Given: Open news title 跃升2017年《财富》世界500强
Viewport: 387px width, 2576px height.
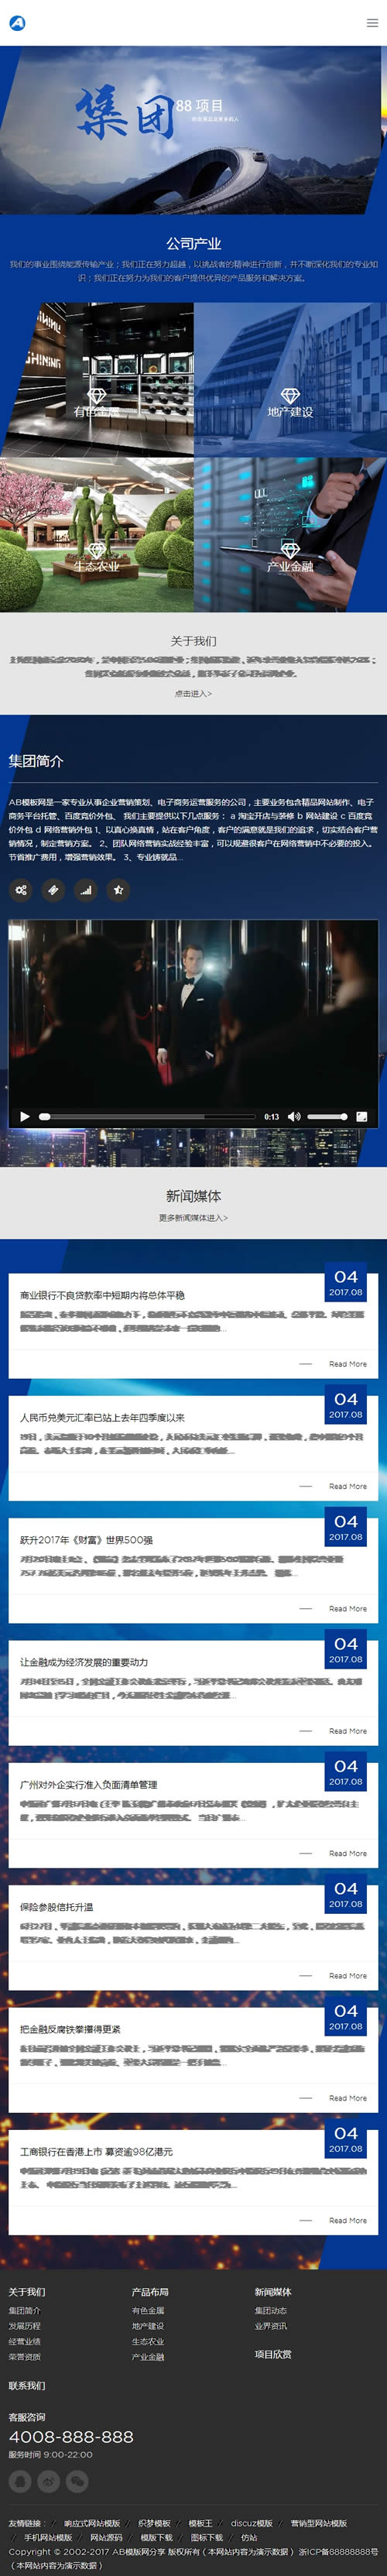Looking at the screenshot, I should click(87, 1540).
